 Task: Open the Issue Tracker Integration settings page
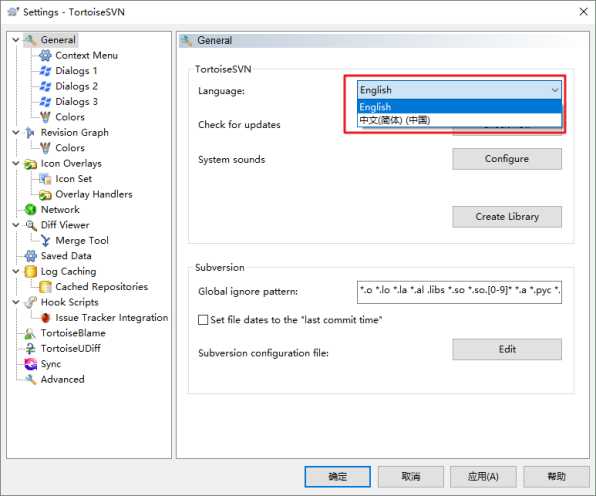[112, 318]
